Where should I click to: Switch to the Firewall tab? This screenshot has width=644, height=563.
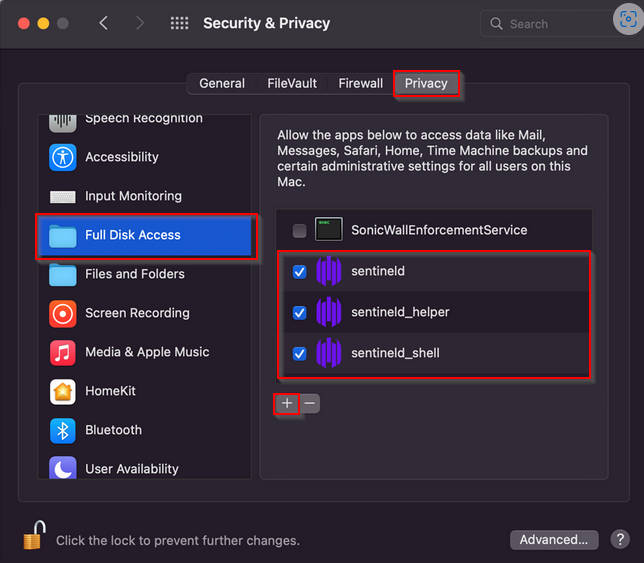361,83
